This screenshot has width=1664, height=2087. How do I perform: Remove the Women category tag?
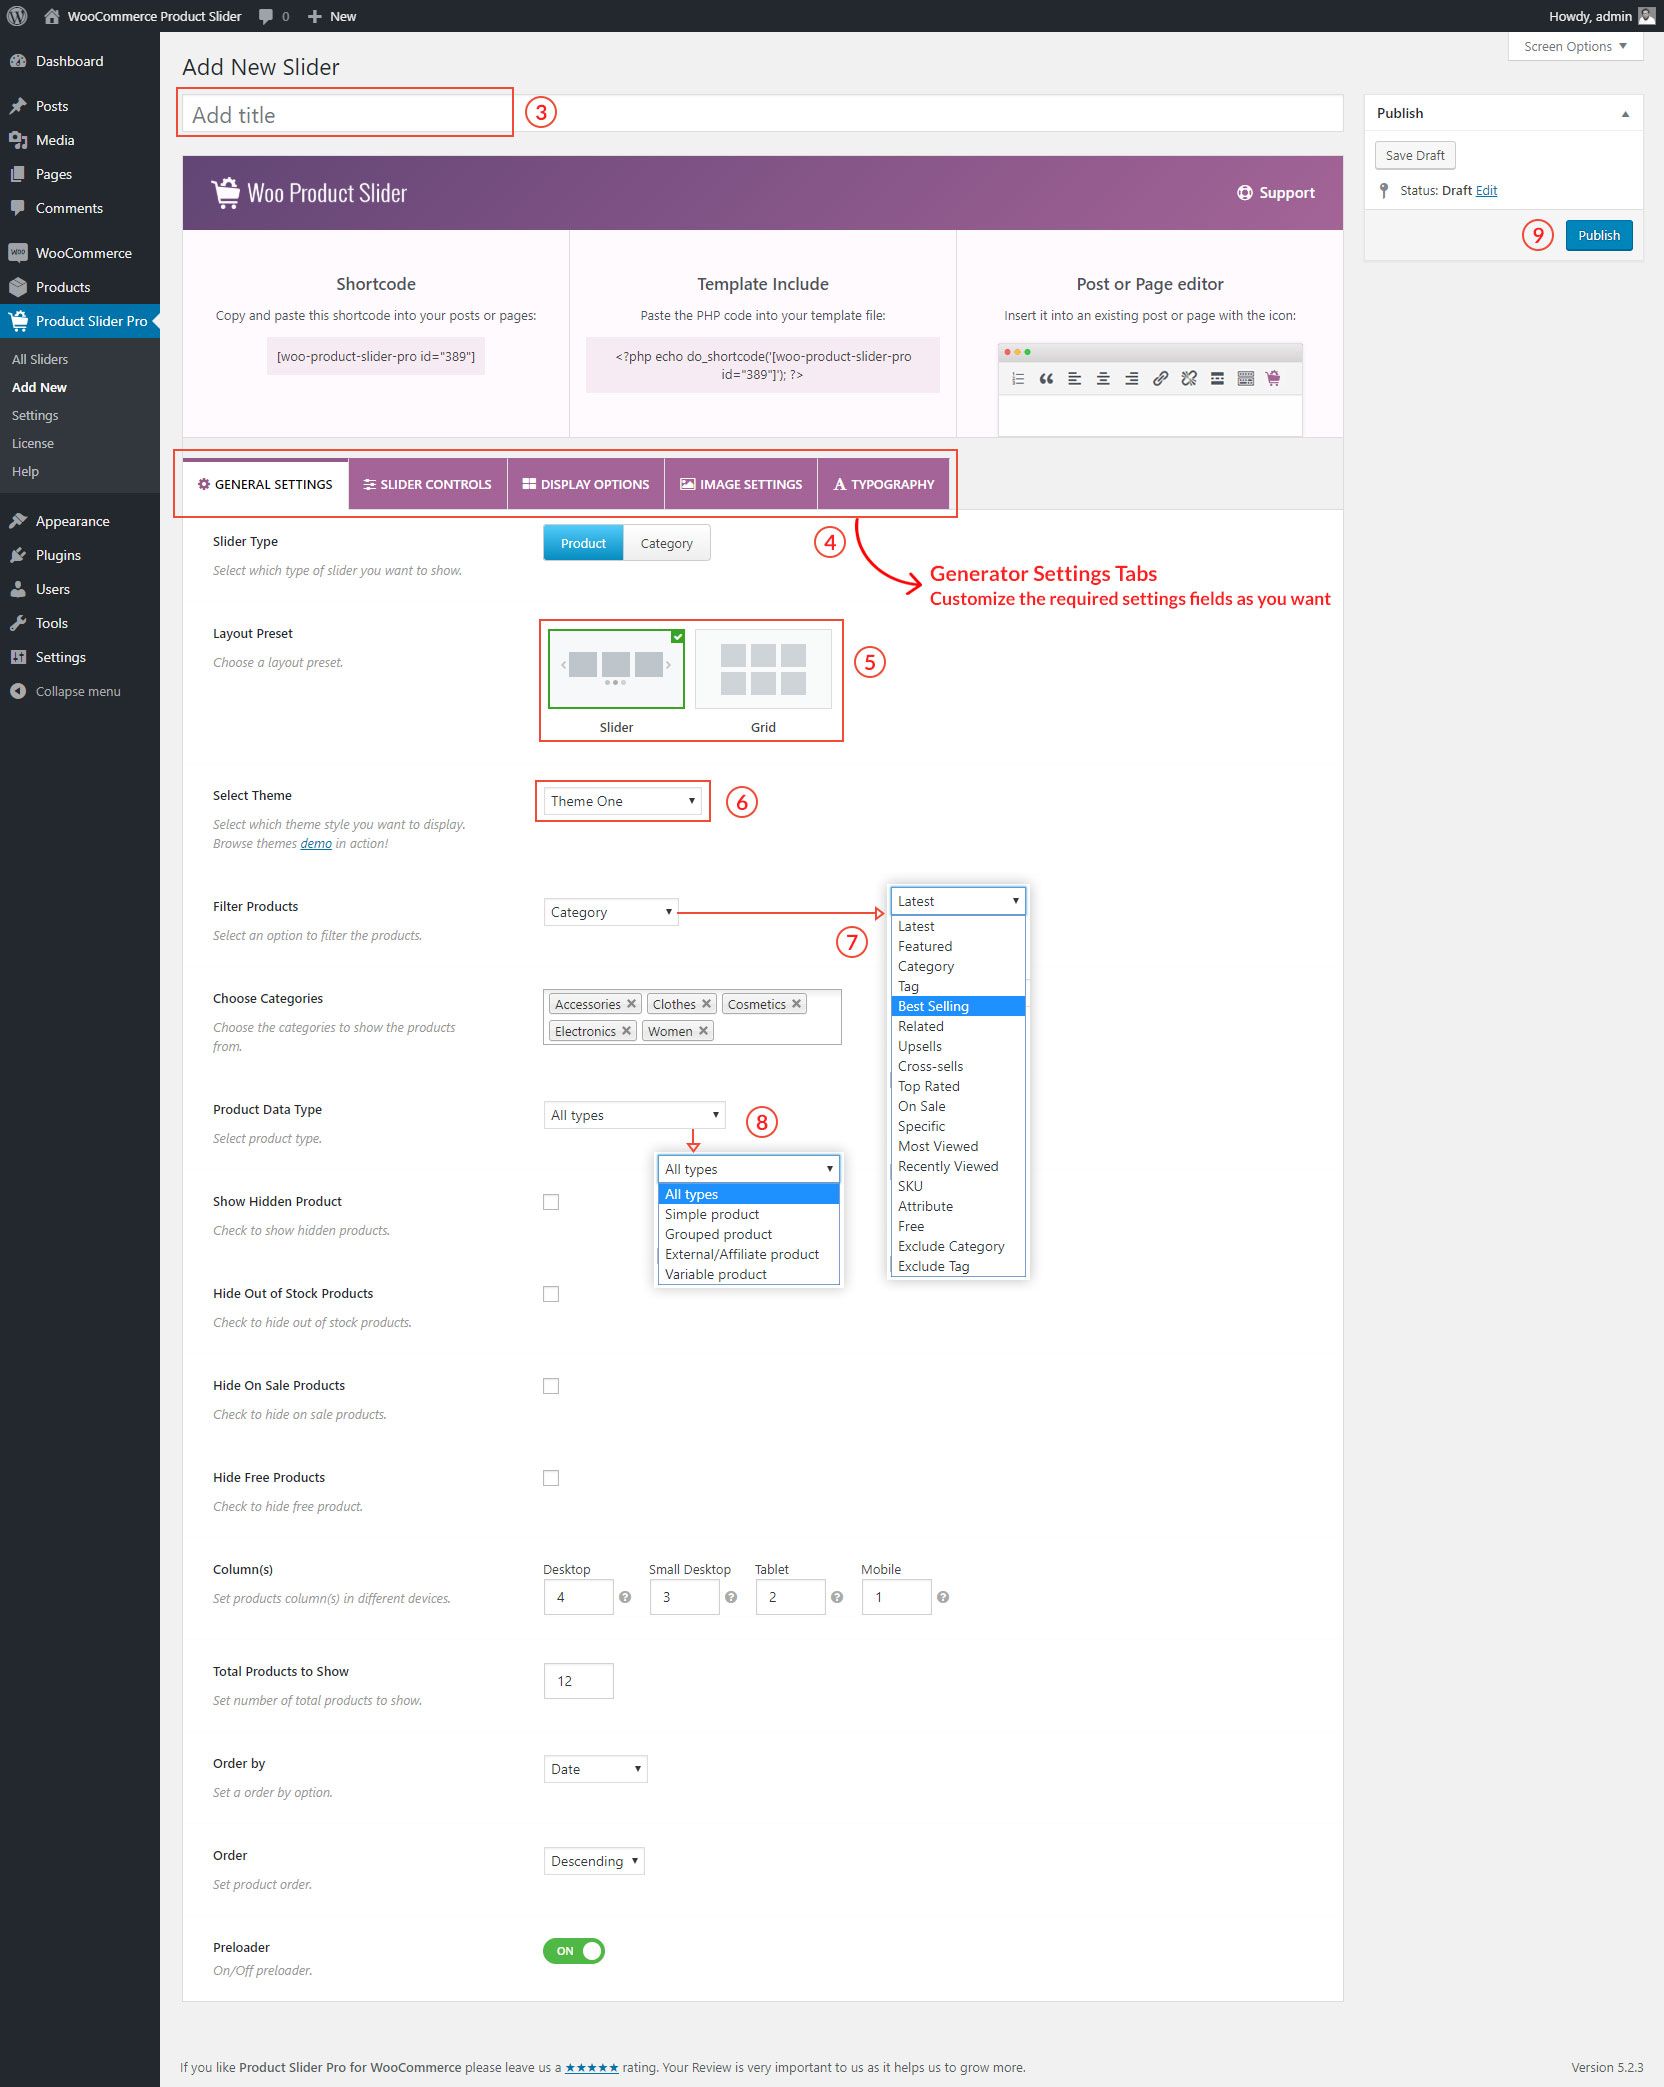tap(703, 1031)
